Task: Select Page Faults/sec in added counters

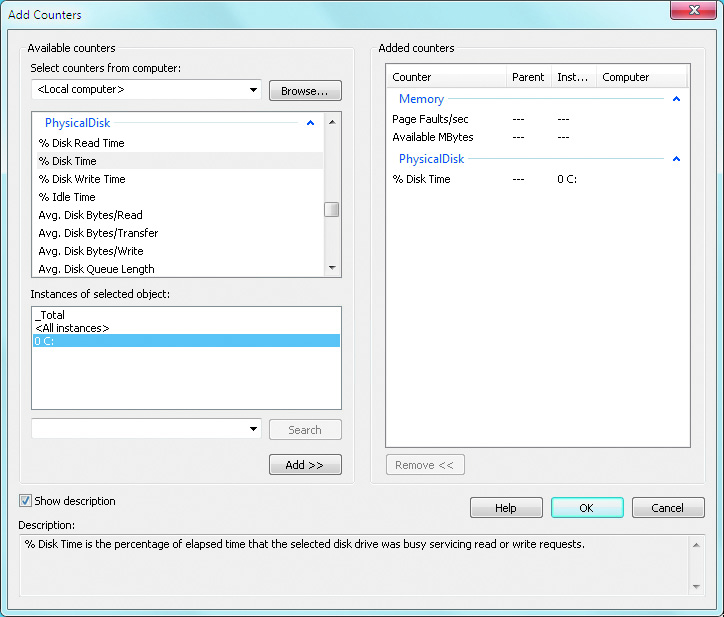Action: coord(537,119)
